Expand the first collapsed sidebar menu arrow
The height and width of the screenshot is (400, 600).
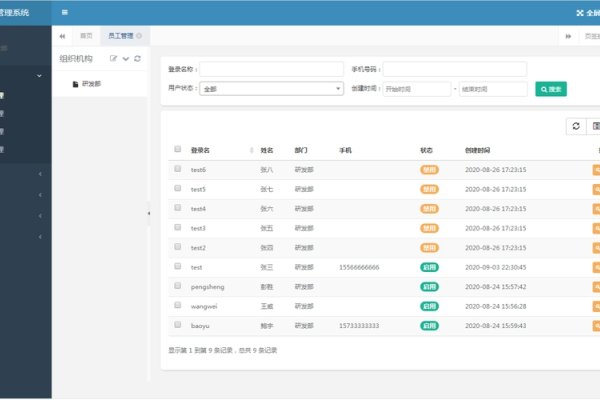(x=40, y=174)
